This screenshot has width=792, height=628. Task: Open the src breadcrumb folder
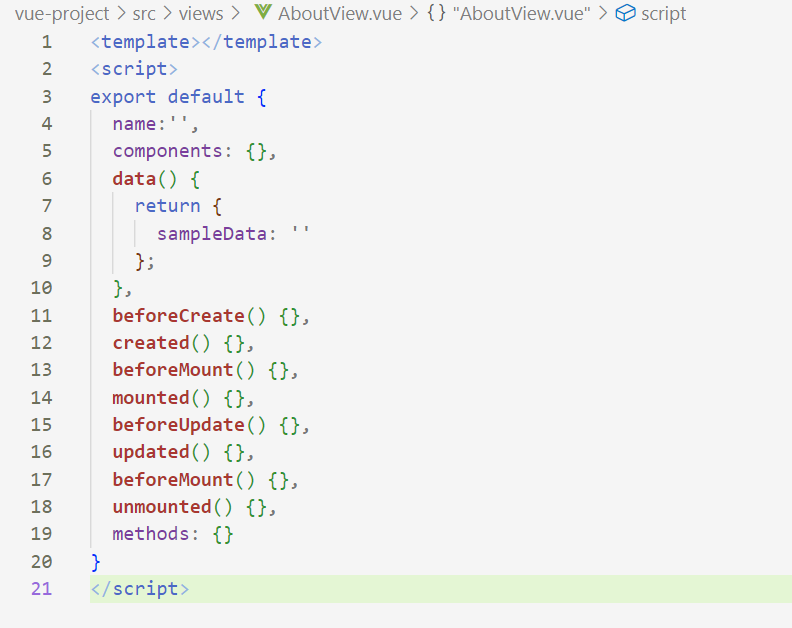pos(144,14)
